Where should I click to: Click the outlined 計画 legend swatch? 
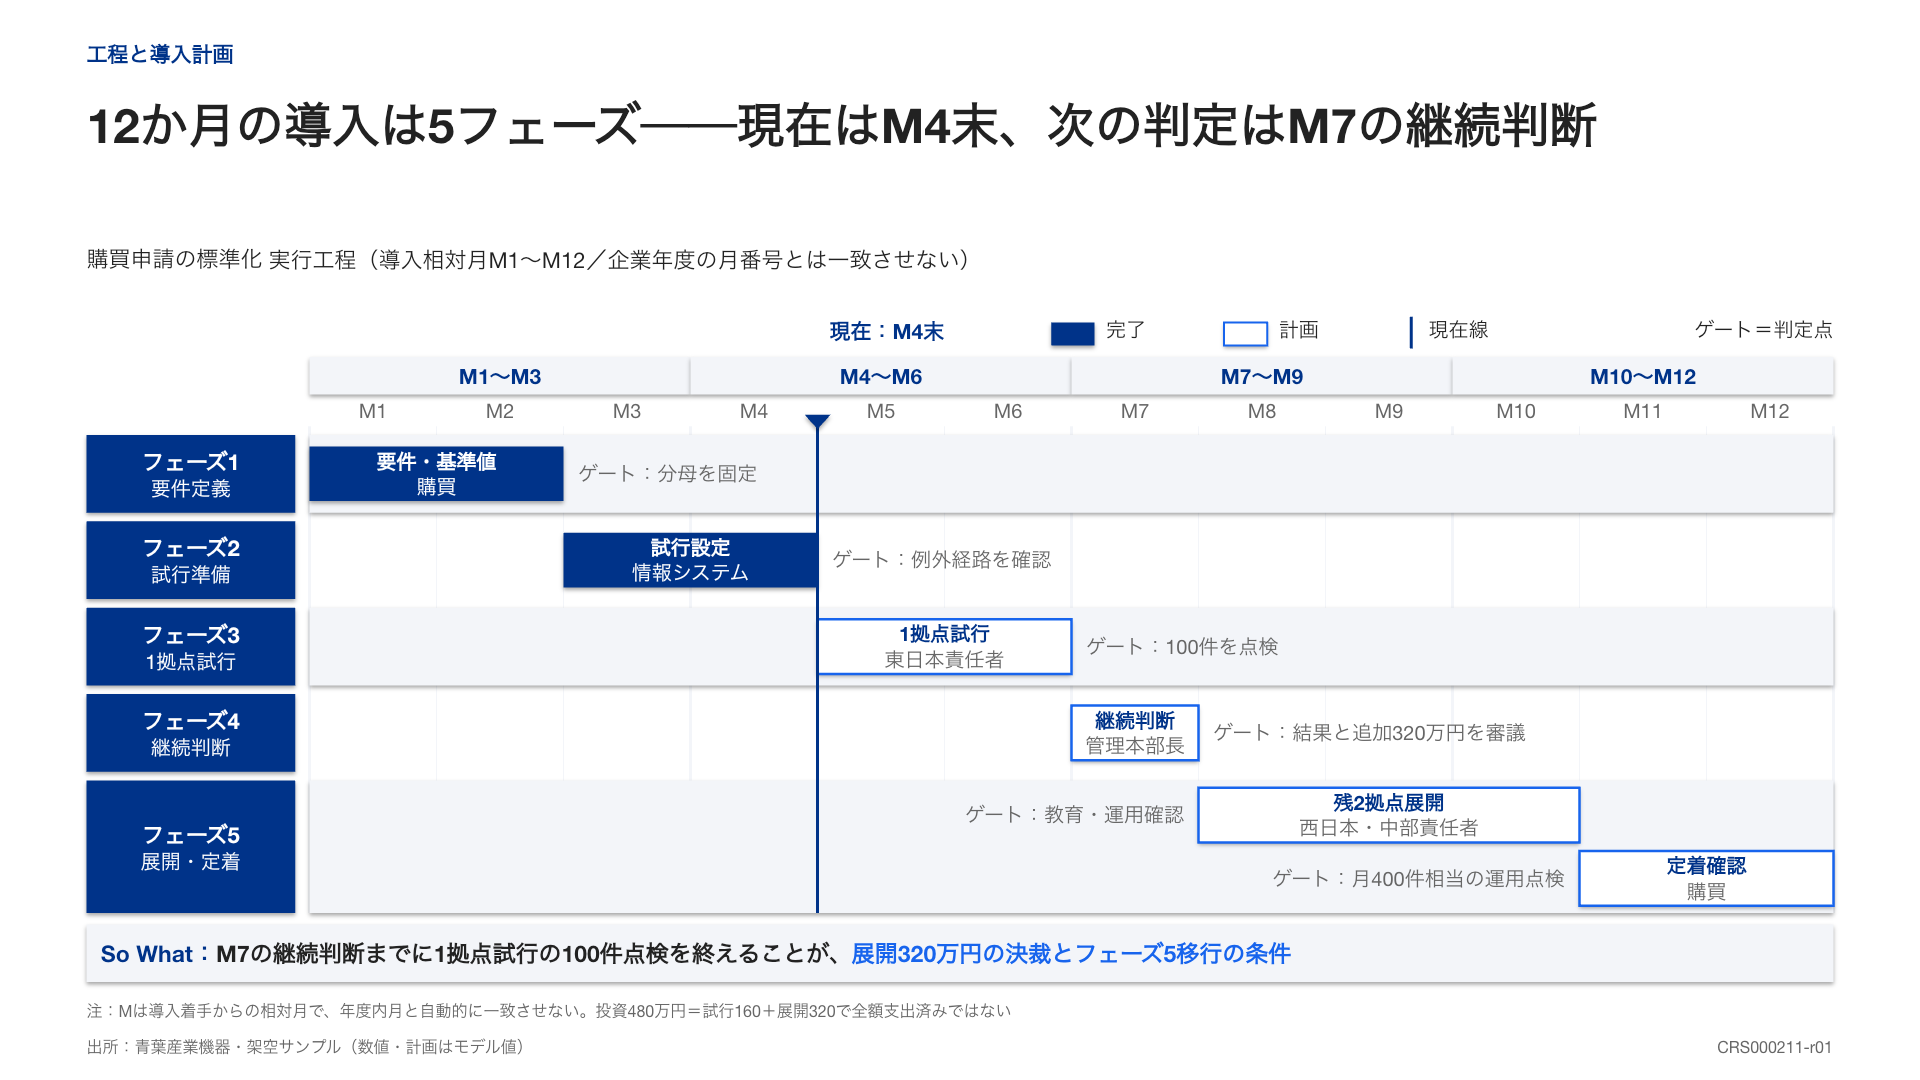(x=1245, y=334)
